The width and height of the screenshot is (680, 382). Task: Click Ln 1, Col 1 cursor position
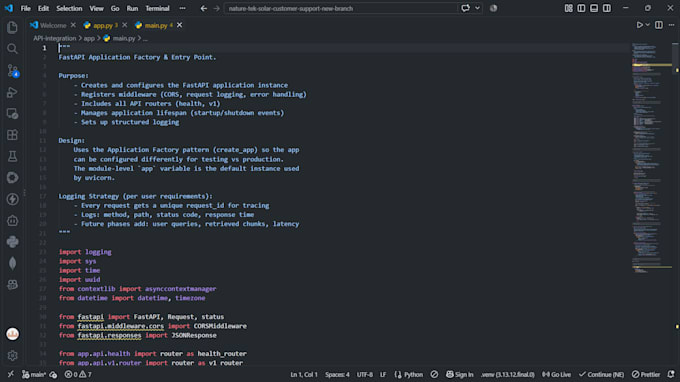click(x=304, y=374)
